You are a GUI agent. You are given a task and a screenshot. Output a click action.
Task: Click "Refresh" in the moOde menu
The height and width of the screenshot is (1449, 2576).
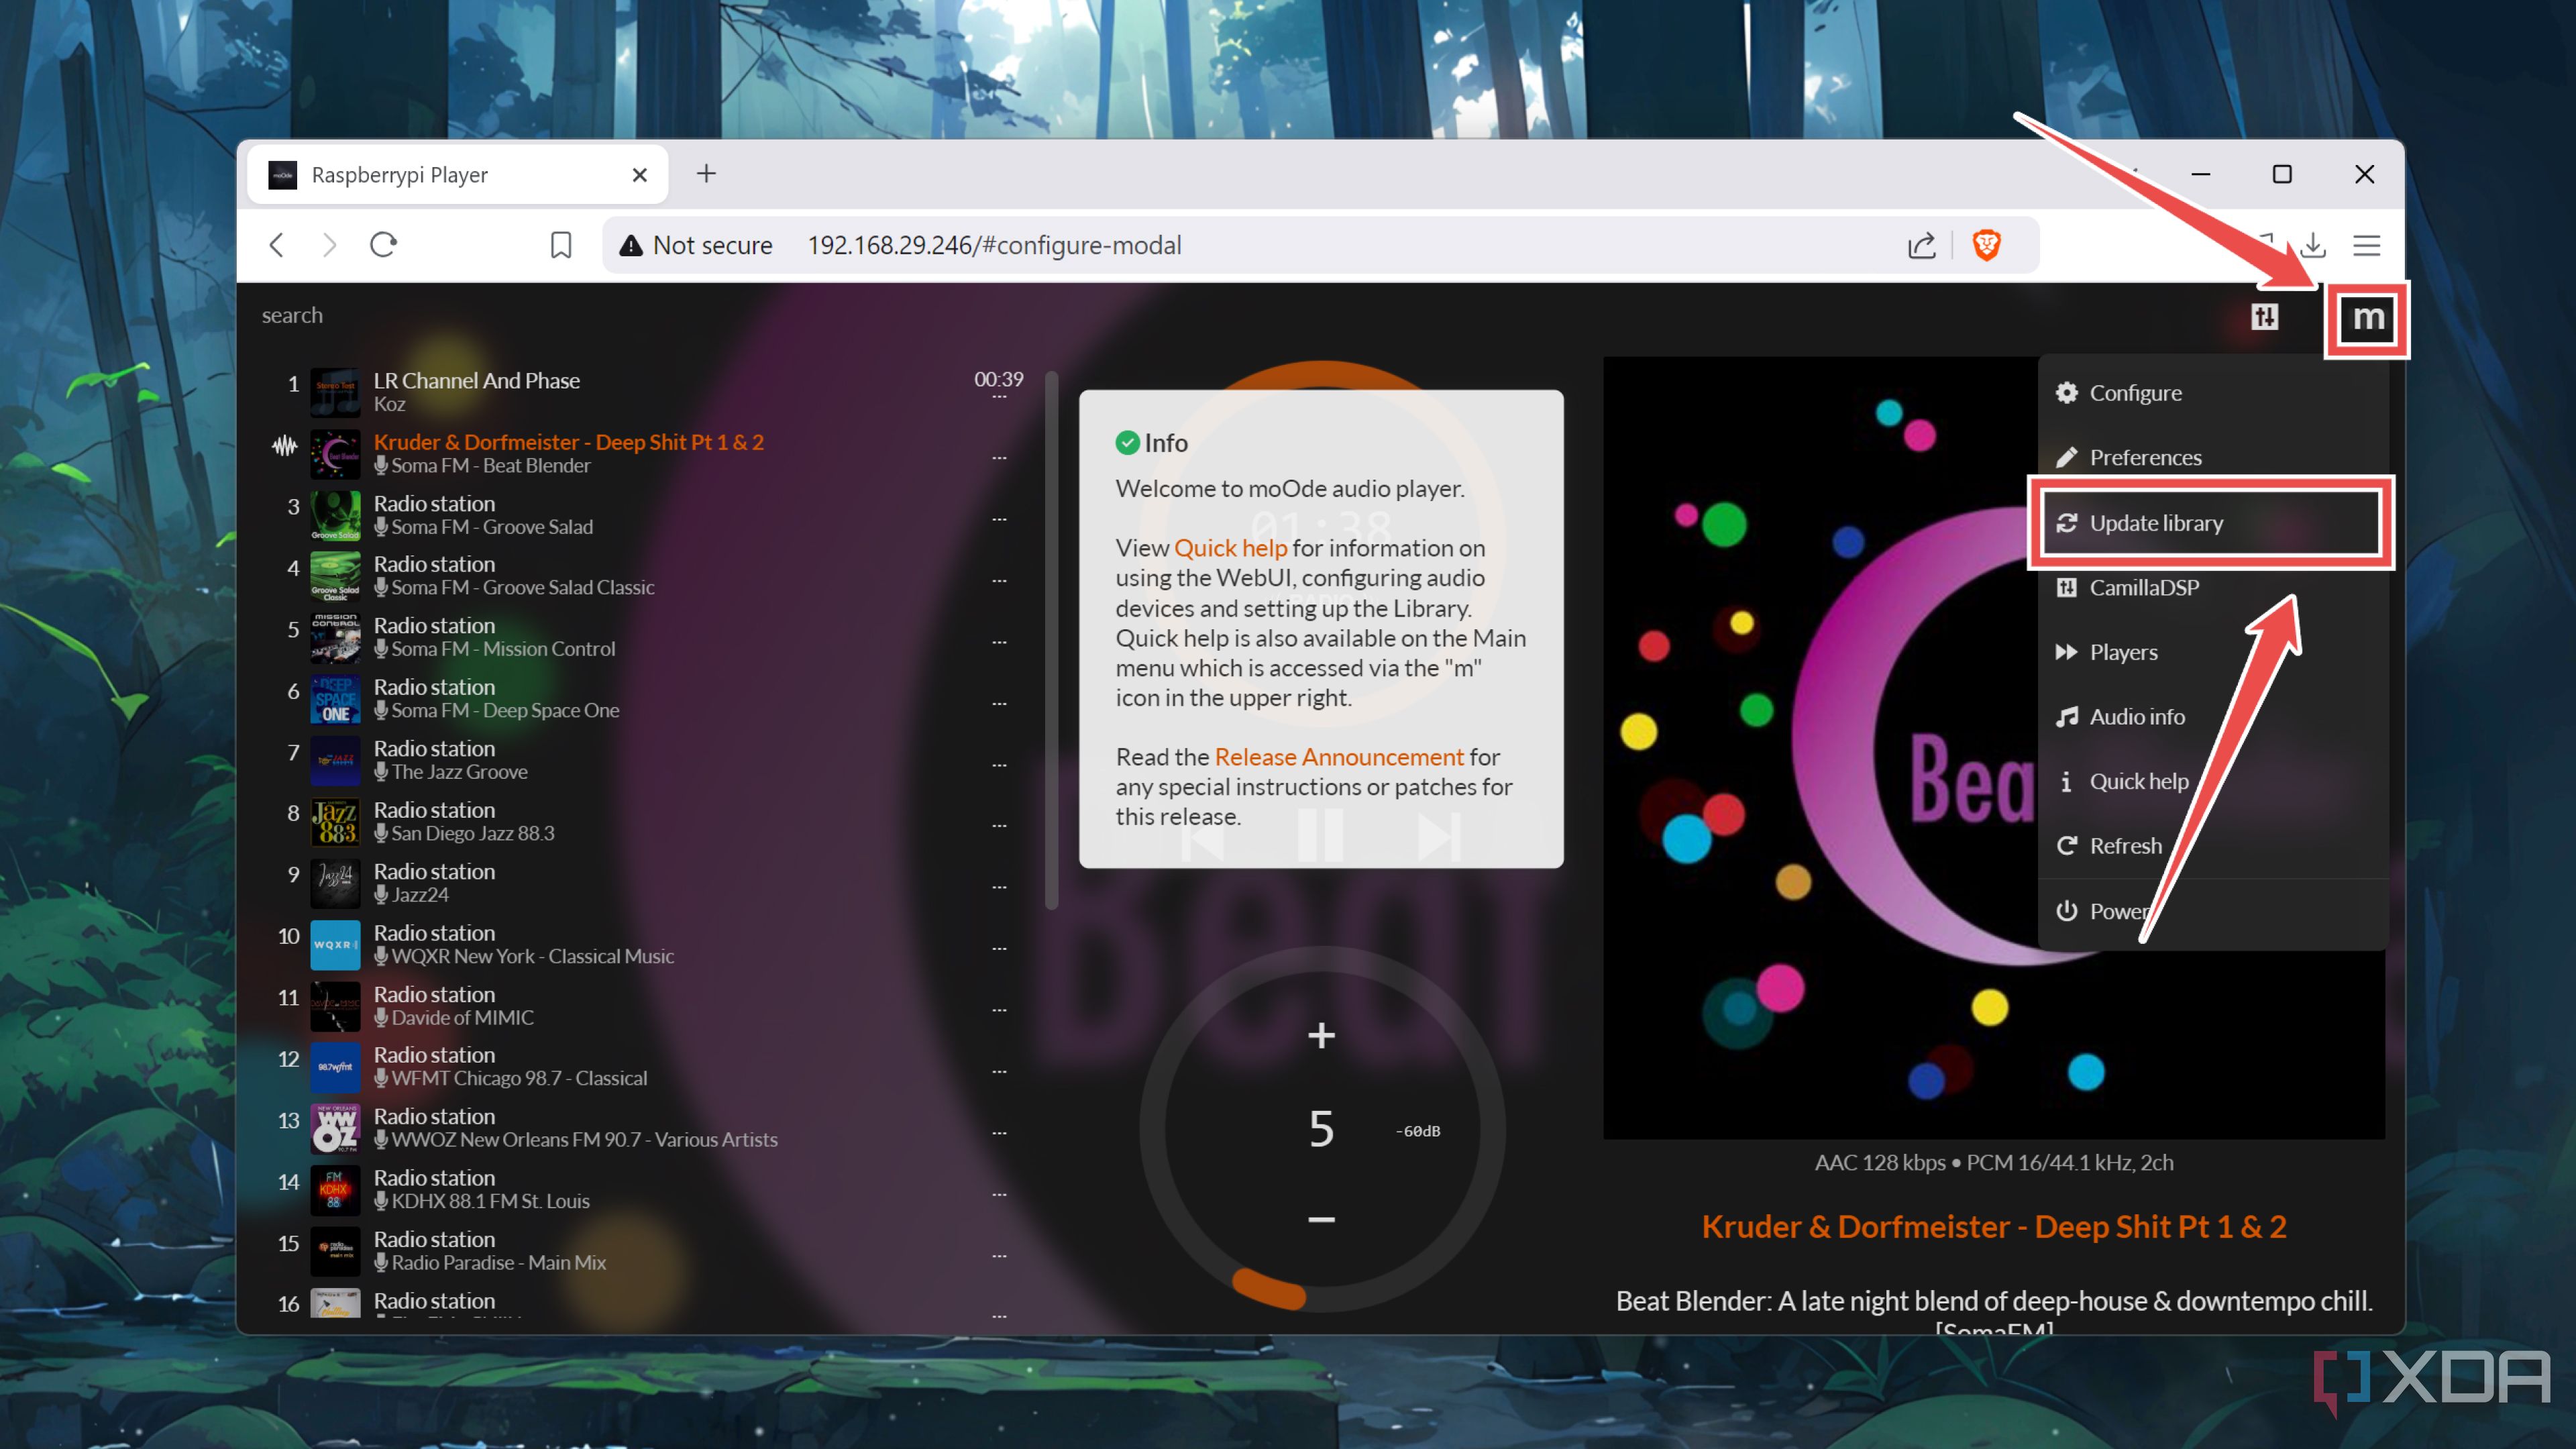coord(2126,845)
